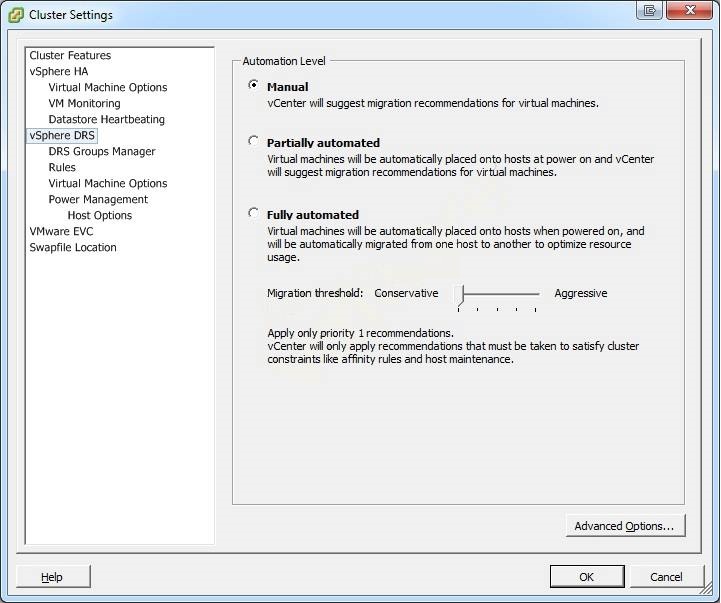Choose the Fully automated radio button

coord(253,213)
